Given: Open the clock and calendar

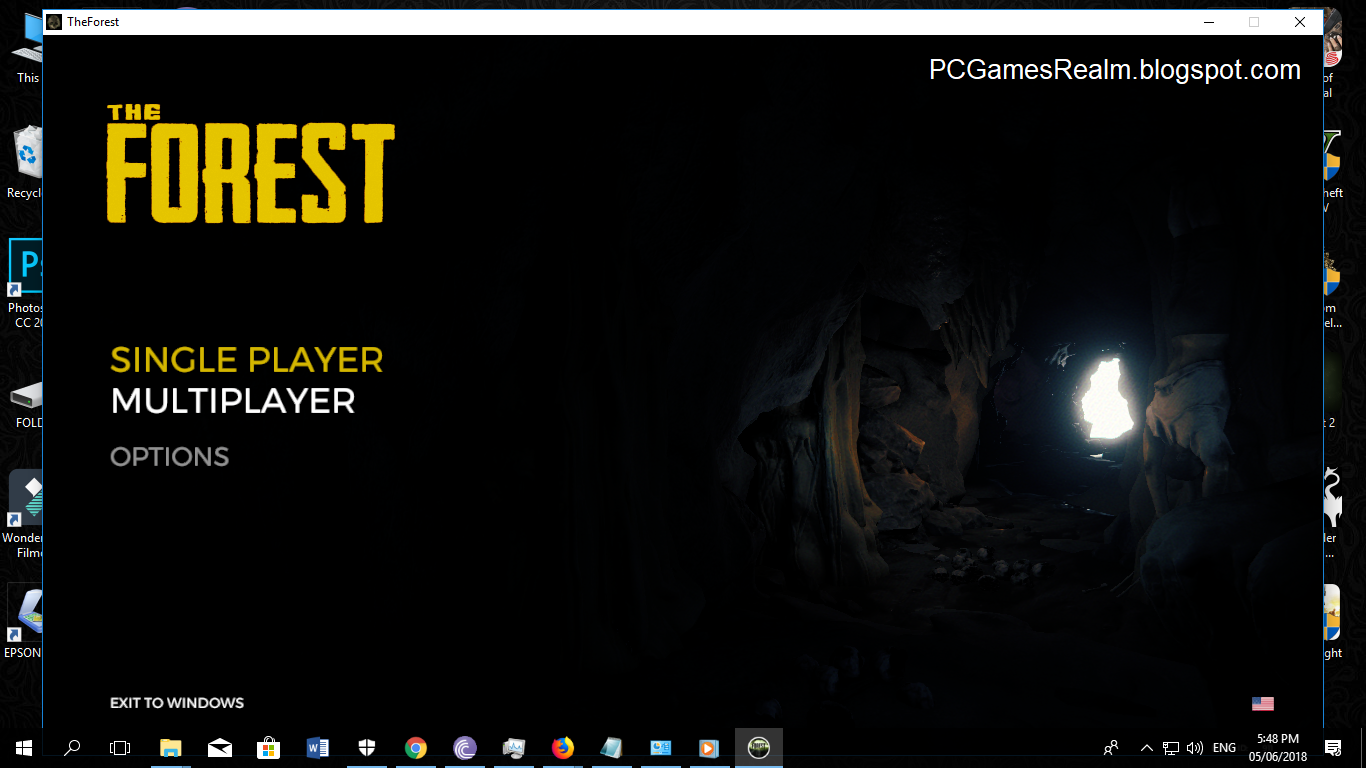Looking at the screenshot, I should (x=1276, y=748).
